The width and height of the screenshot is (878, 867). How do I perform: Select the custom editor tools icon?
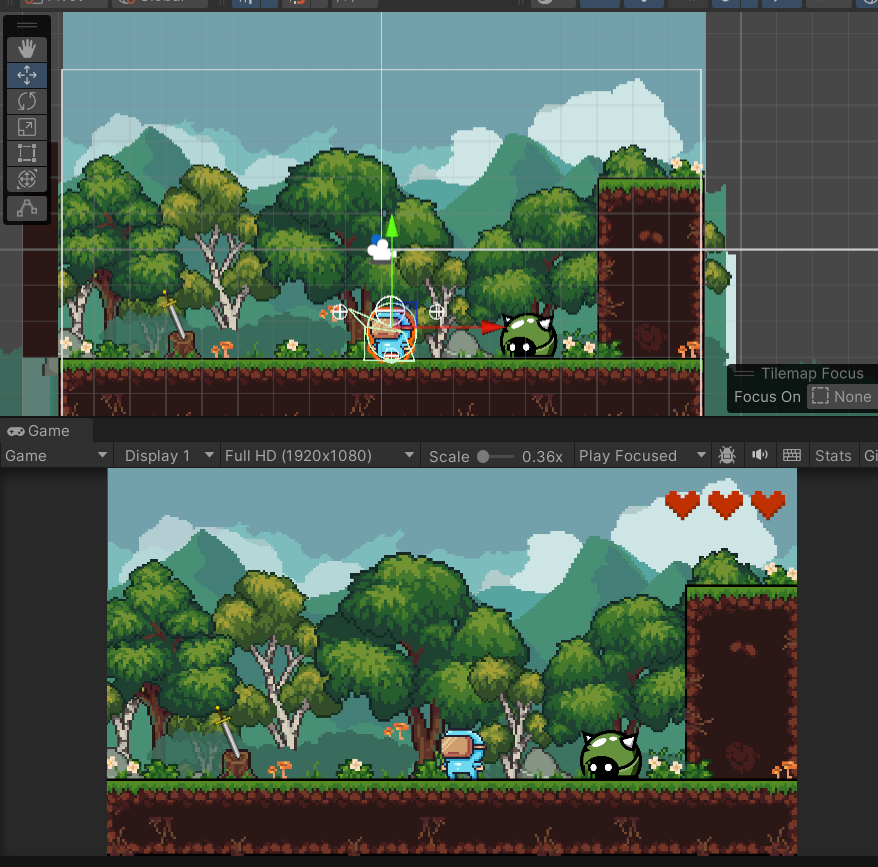27,208
